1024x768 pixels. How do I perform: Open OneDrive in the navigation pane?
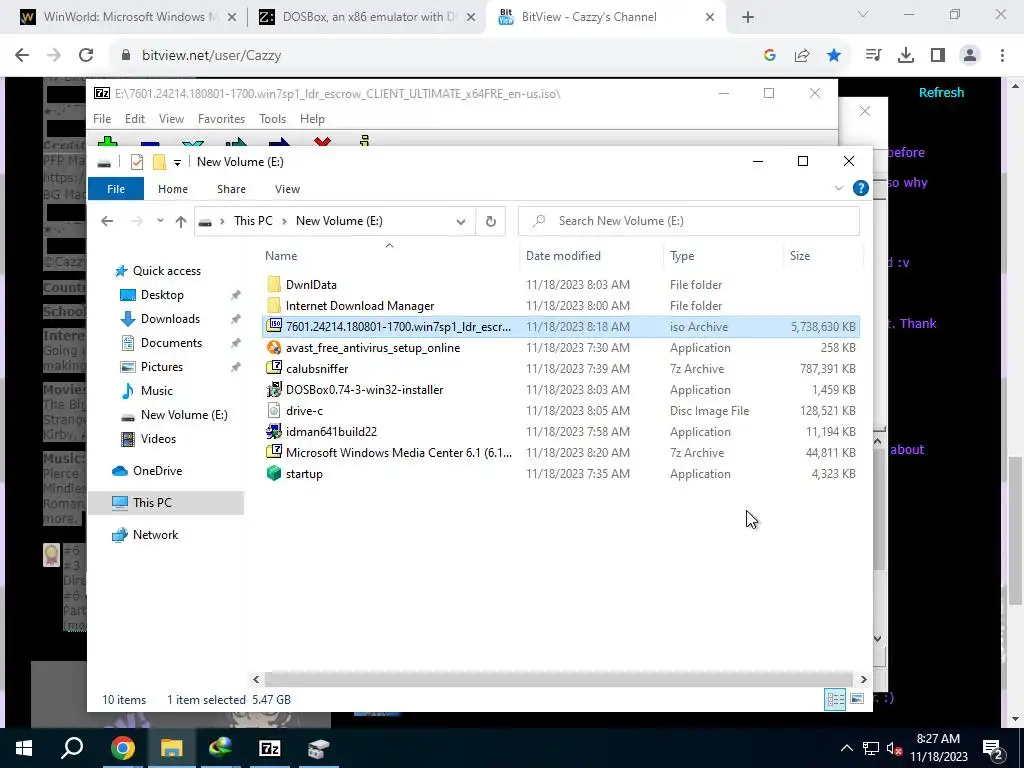(157, 471)
